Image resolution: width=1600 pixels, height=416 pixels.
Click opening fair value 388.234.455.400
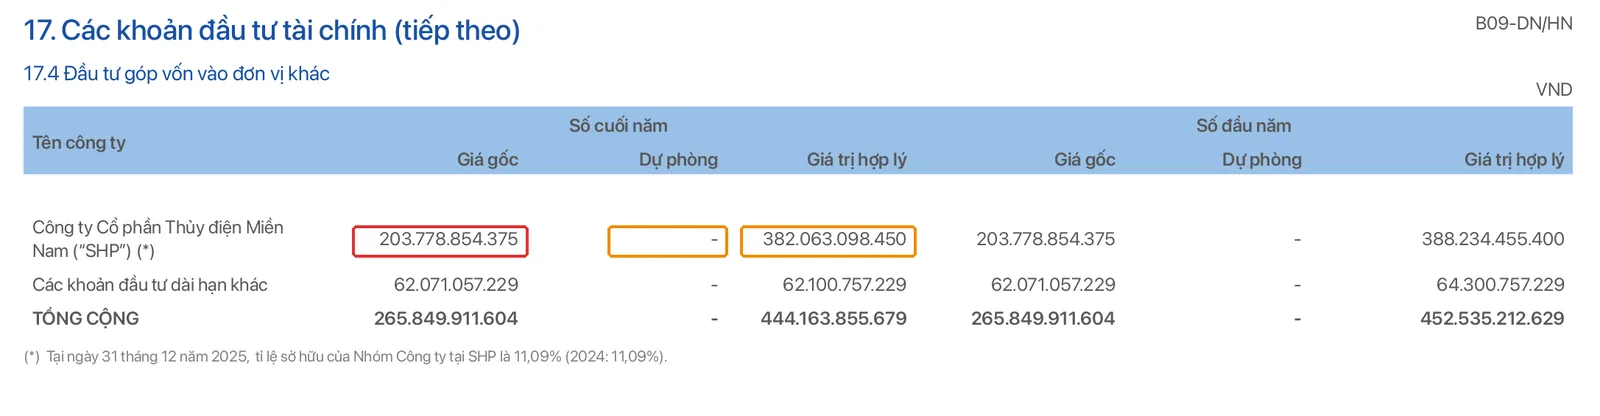(1493, 239)
